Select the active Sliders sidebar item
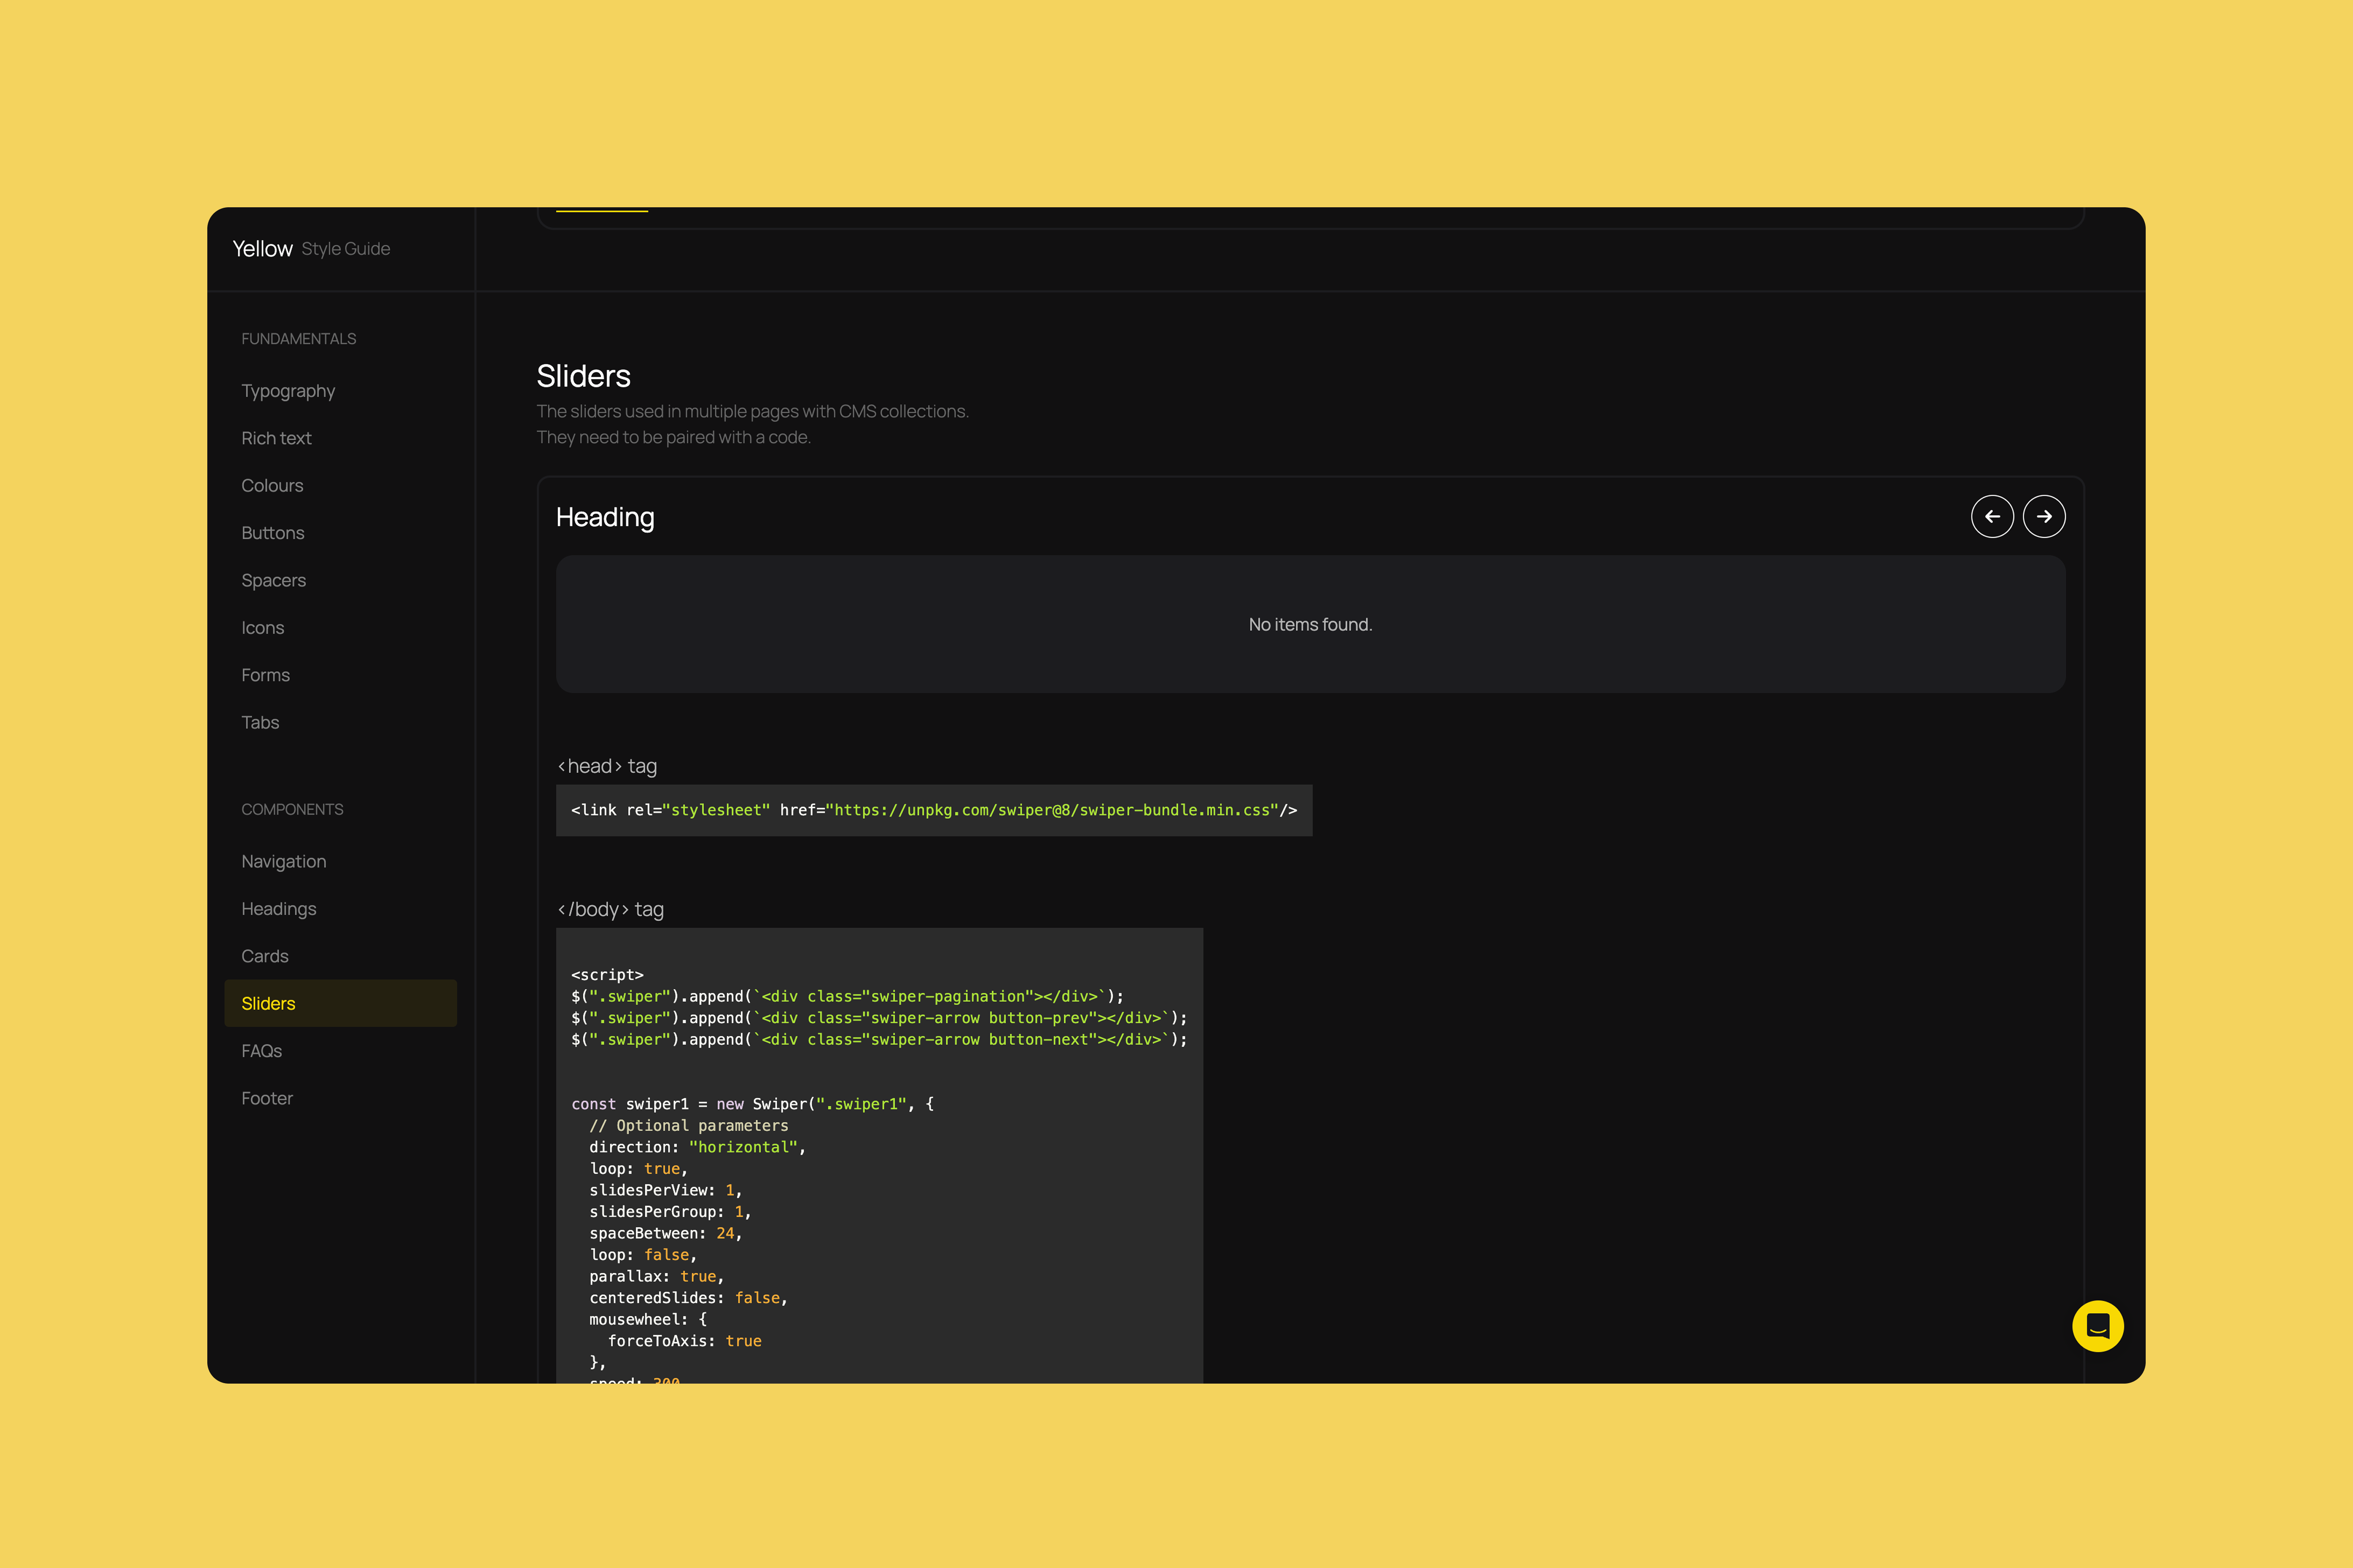Image resolution: width=2353 pixels, height=1568 pixels. pos(340,1003)
